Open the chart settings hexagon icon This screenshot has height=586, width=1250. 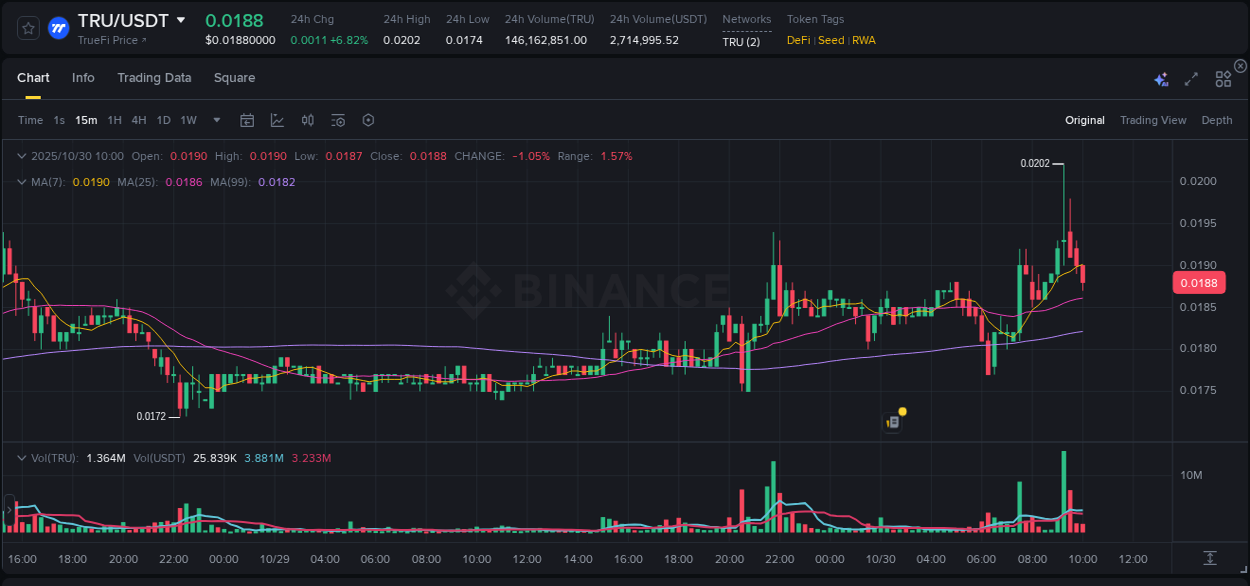(x=368, y=120)
